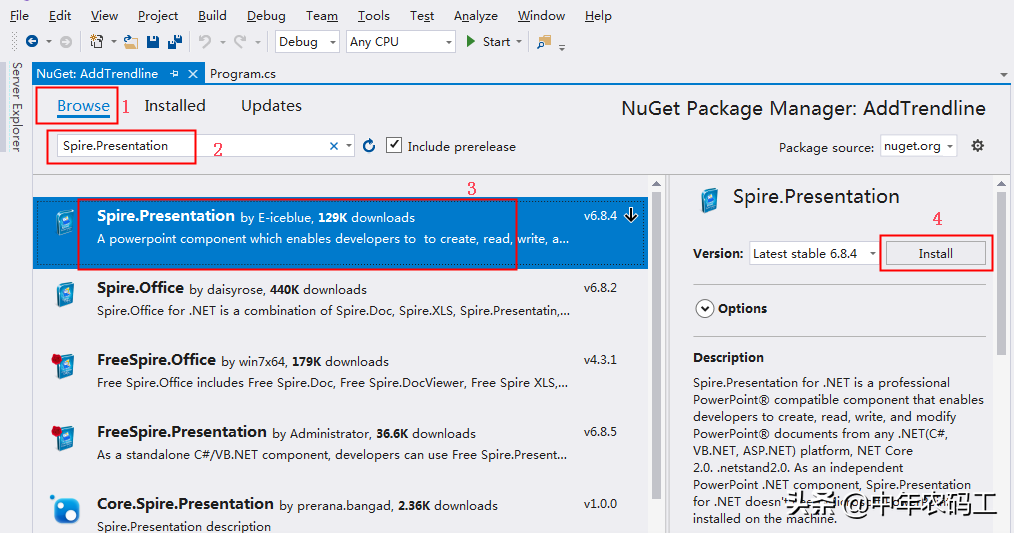Open the File menu

click(19, 16)
